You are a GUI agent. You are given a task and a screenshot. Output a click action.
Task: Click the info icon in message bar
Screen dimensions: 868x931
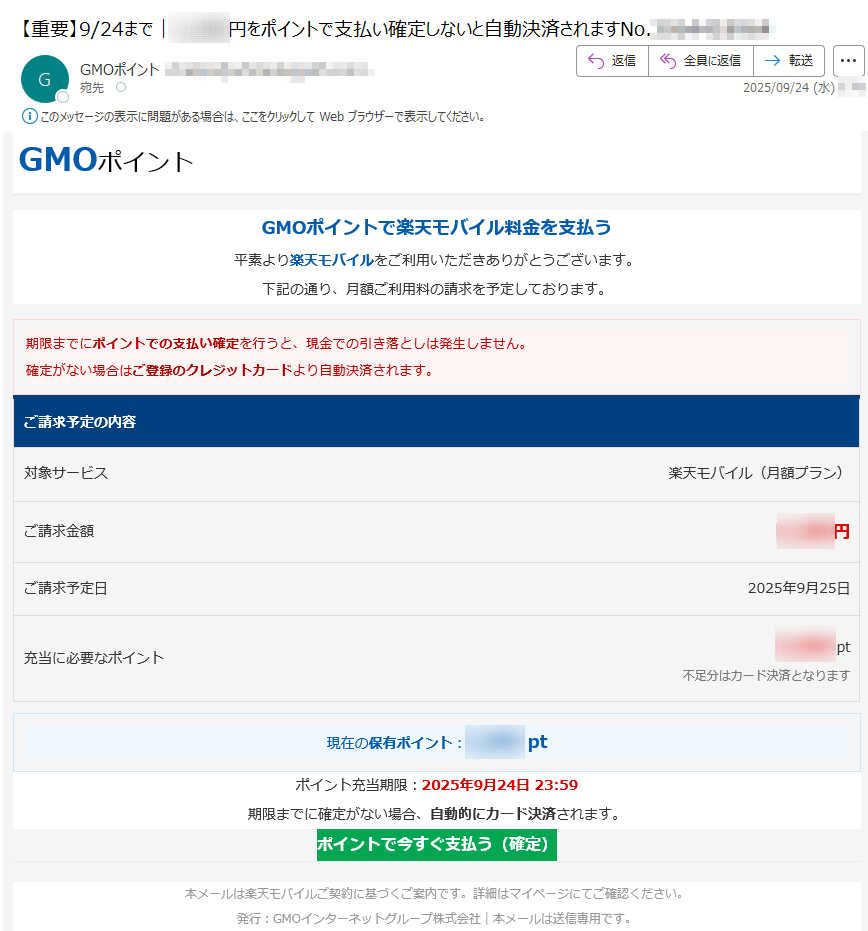tap(29, 116)
